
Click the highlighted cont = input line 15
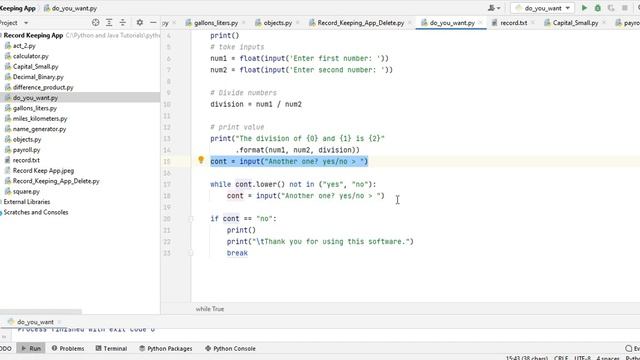289,161
